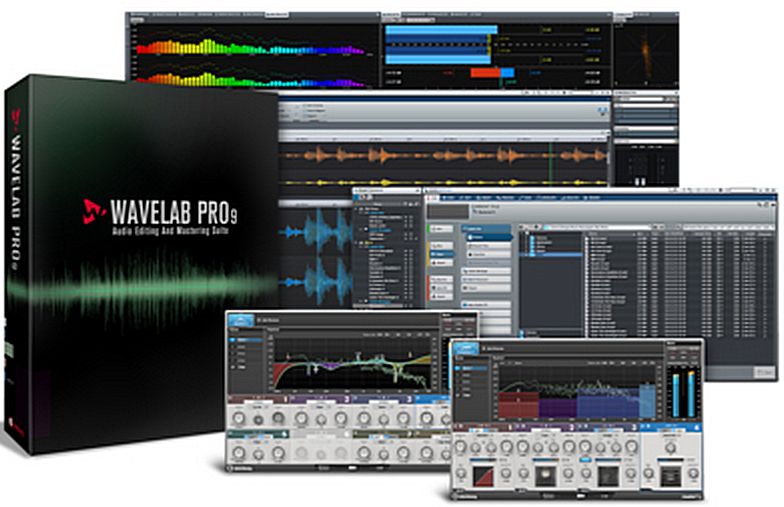Select the highlighted preset in the multiband plugin's list
Viewport: 784px width, 507px height.
coord(471,368)
